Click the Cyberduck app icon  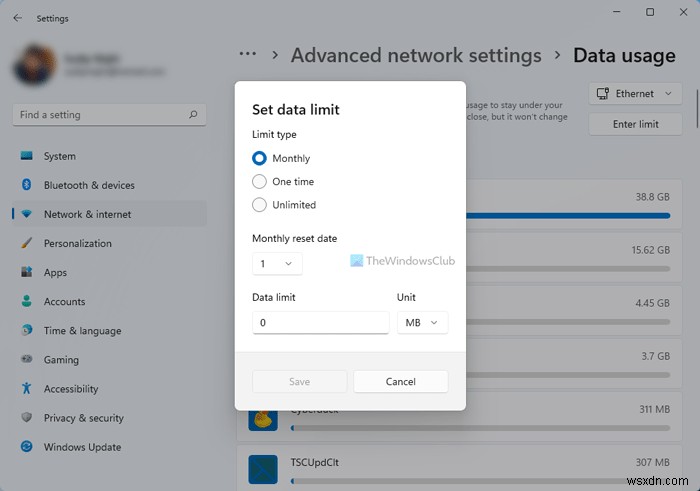pos(263,420)
